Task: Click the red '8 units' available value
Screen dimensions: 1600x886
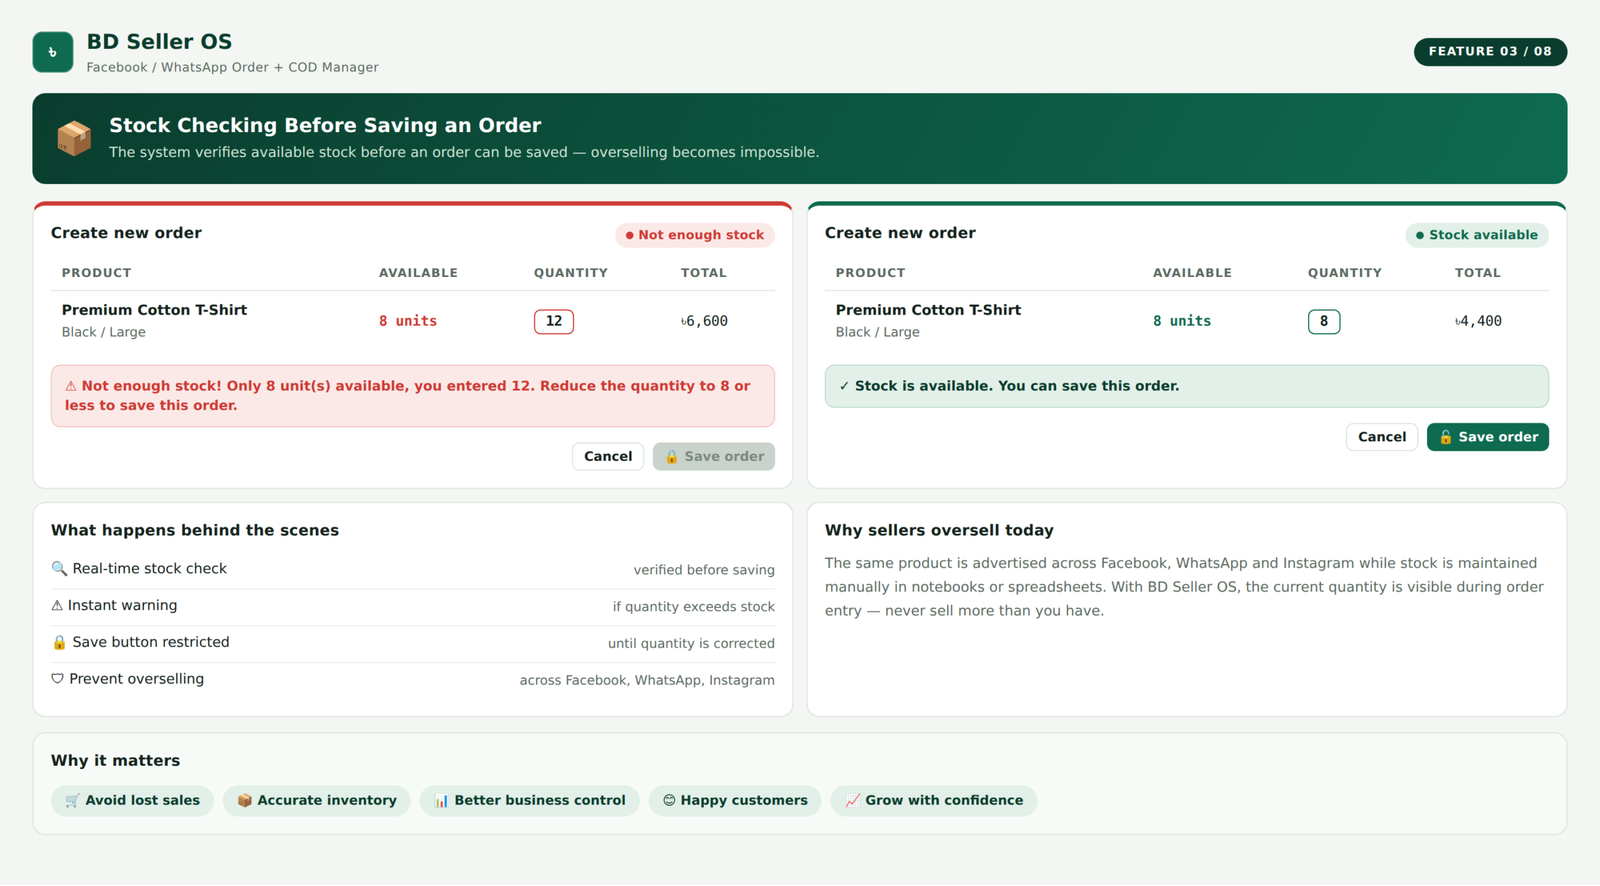Action: (x=408, y=321)
